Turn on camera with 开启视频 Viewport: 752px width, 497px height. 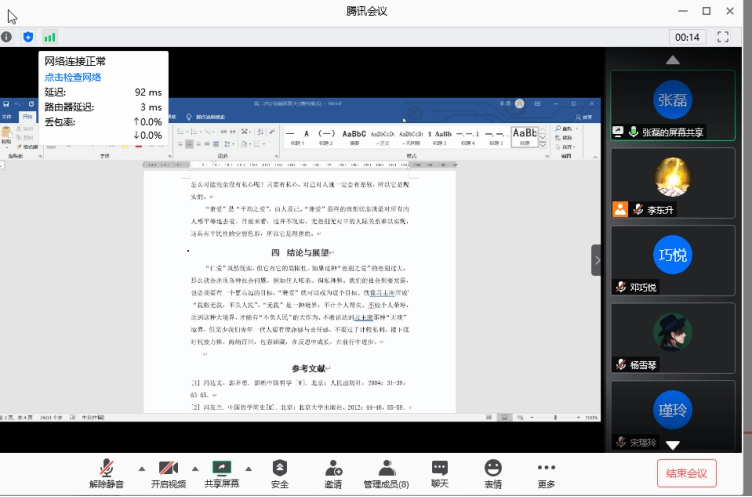tap(168, 473)
